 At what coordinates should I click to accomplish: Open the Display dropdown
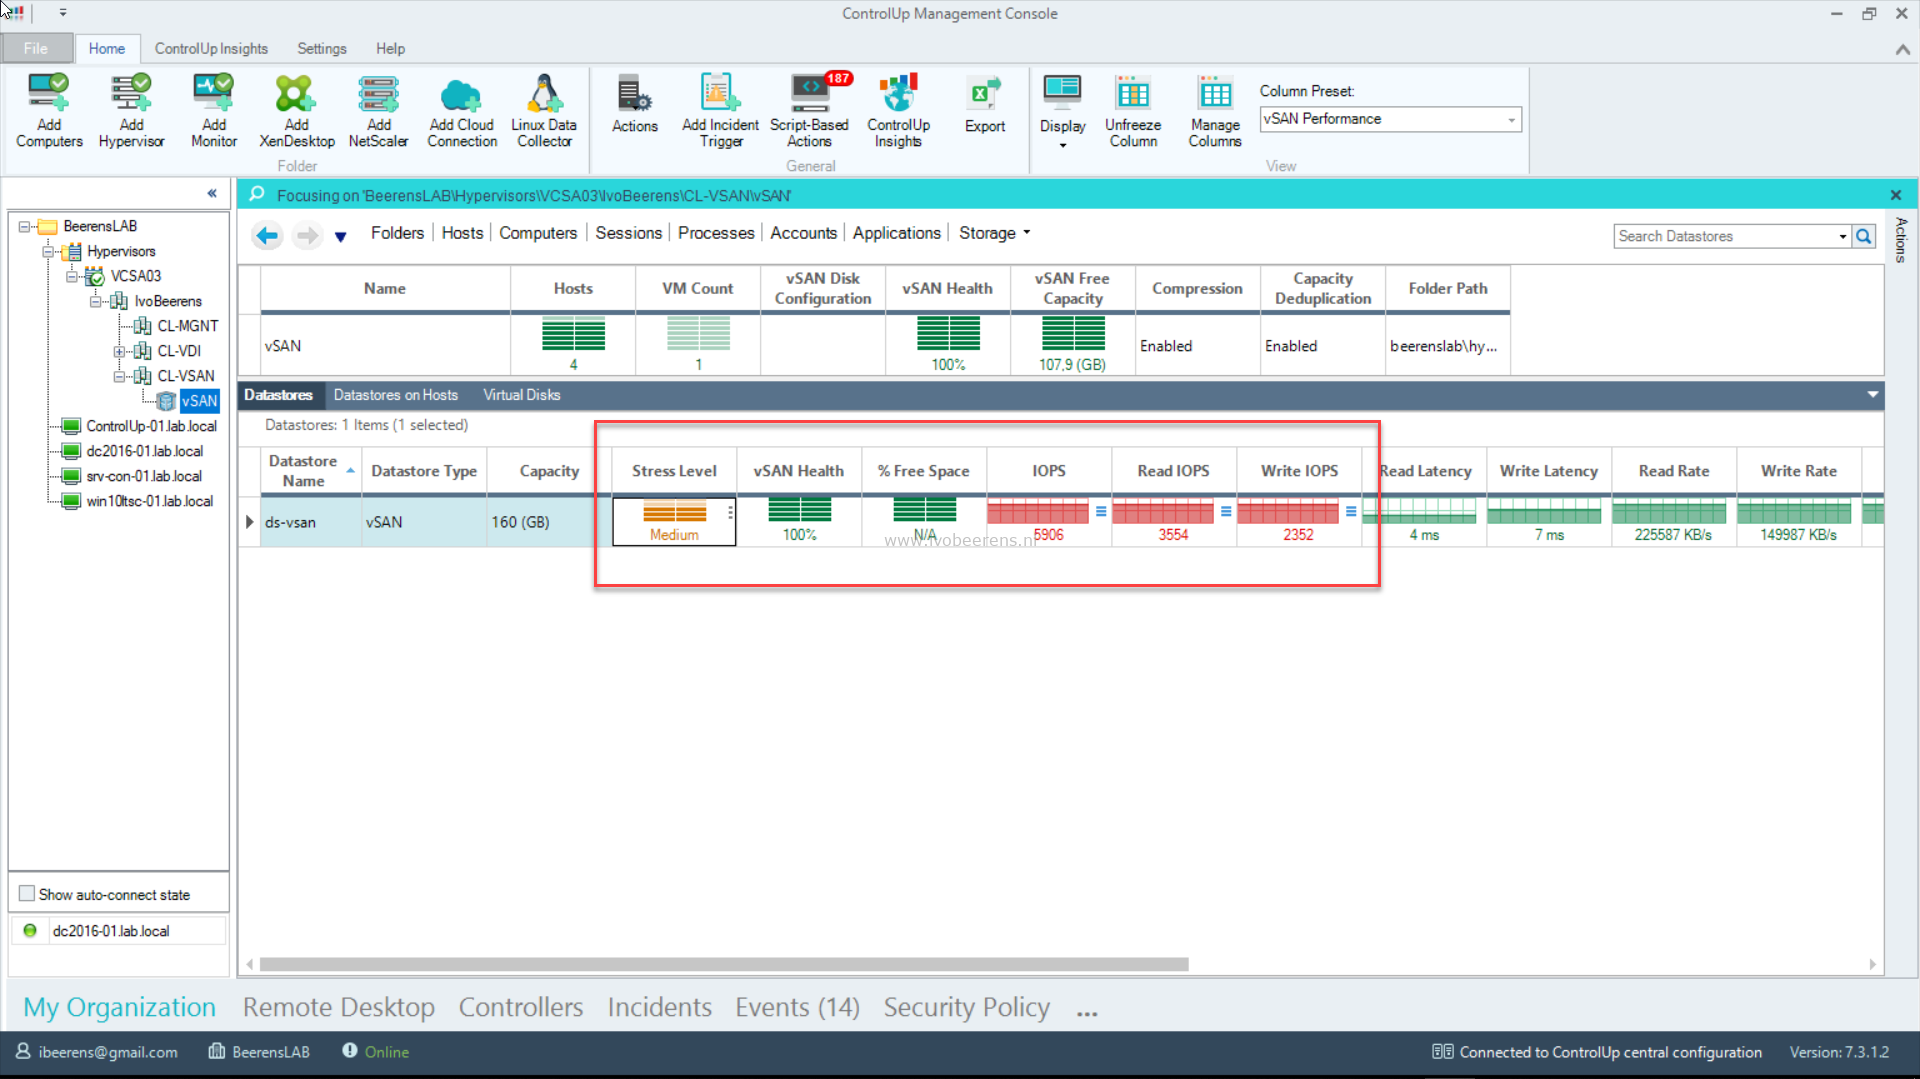(x=1062, y=110)
